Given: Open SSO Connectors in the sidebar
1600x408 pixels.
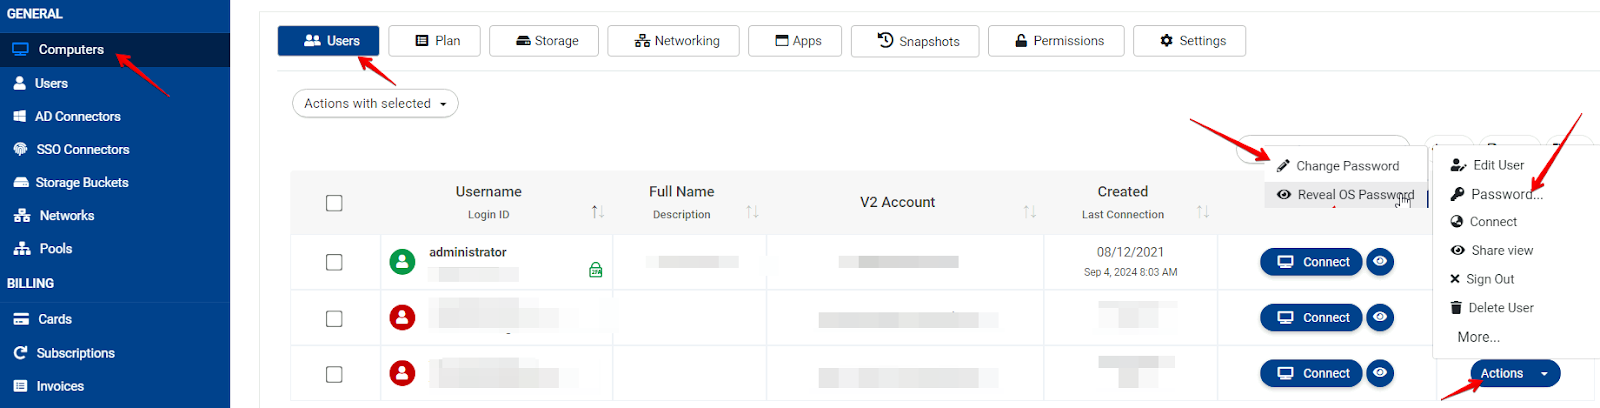Looking at the screenshot, I should pyautogui.click(x=82, y=149).
